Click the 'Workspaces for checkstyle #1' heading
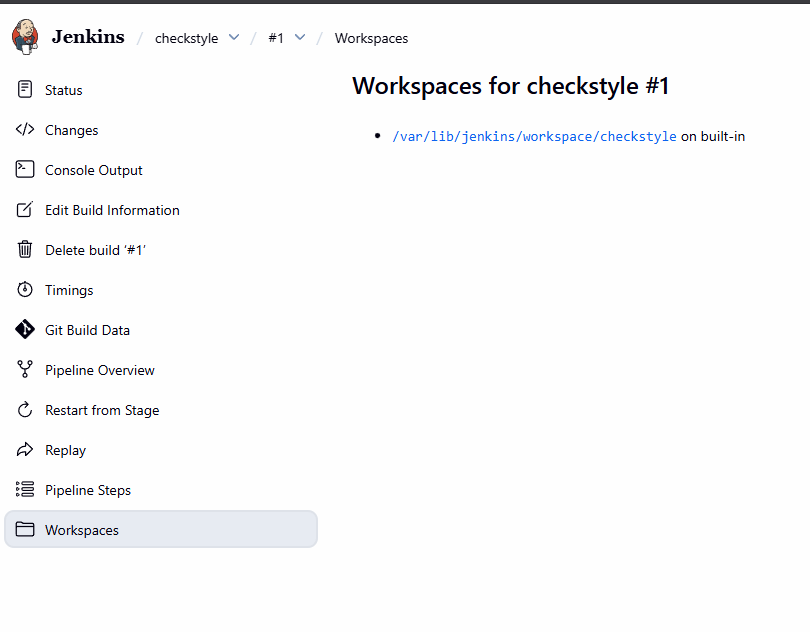The image size is (810, 632). tap(510, 85)
